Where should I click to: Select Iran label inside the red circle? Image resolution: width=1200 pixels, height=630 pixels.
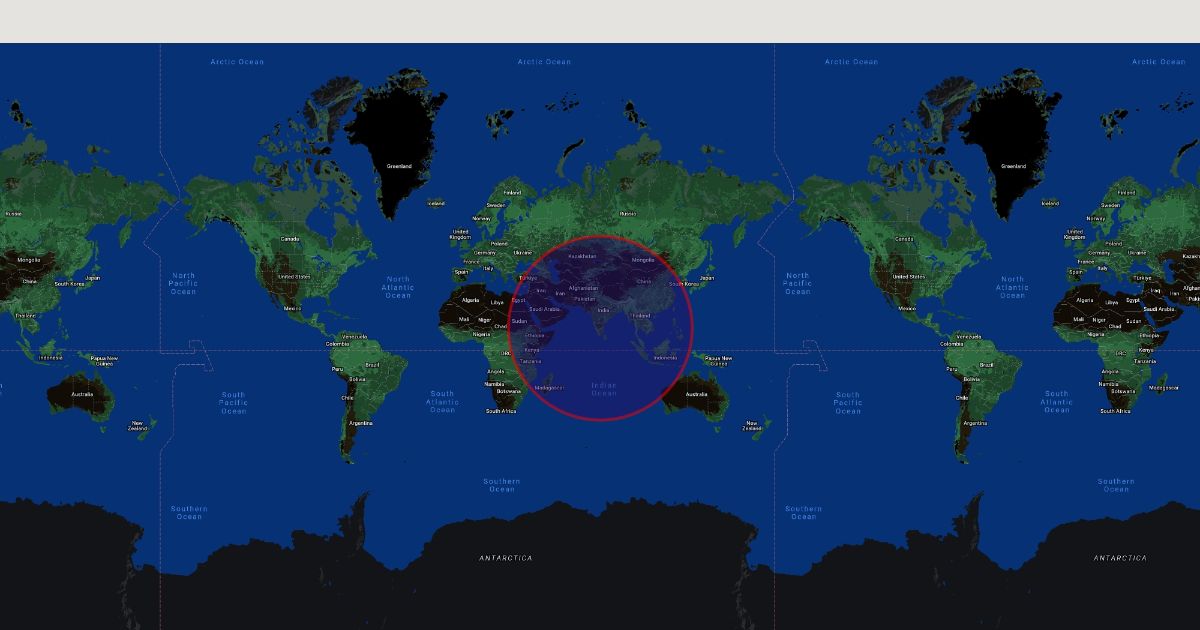[560, 294]
